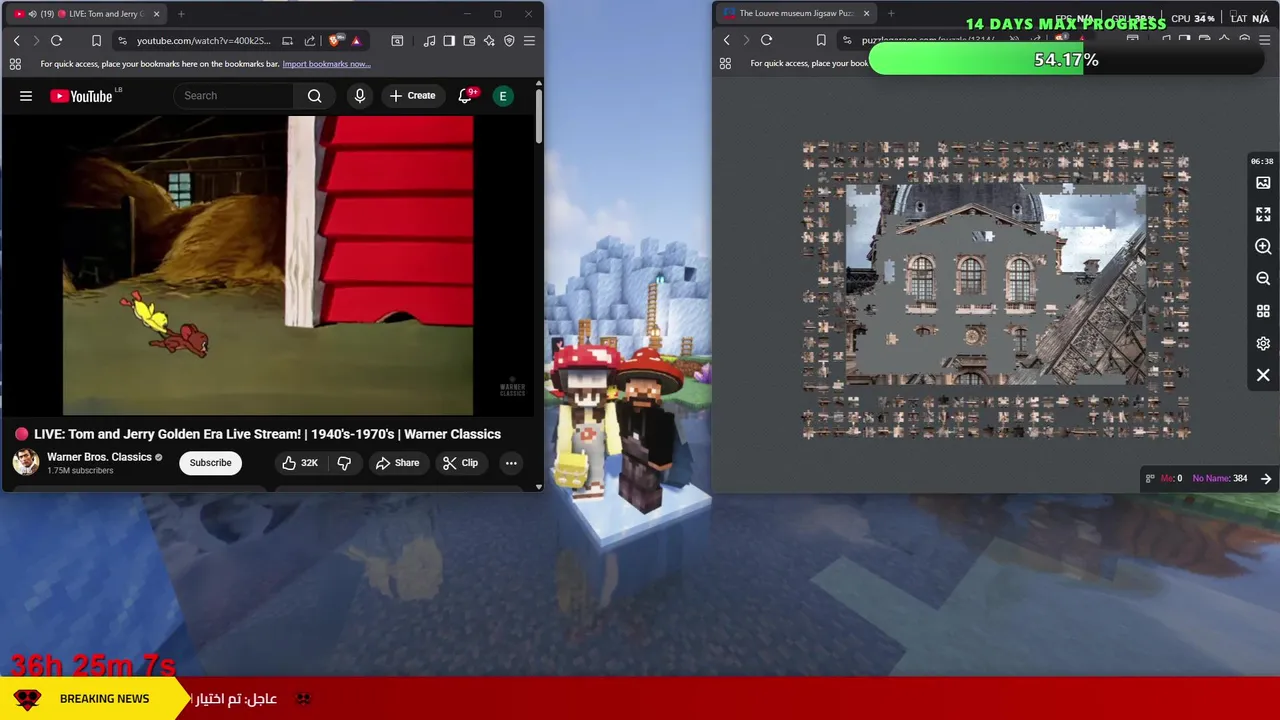Arrange puzzle pieces with the grid icon

click(x=1263, y=311)
